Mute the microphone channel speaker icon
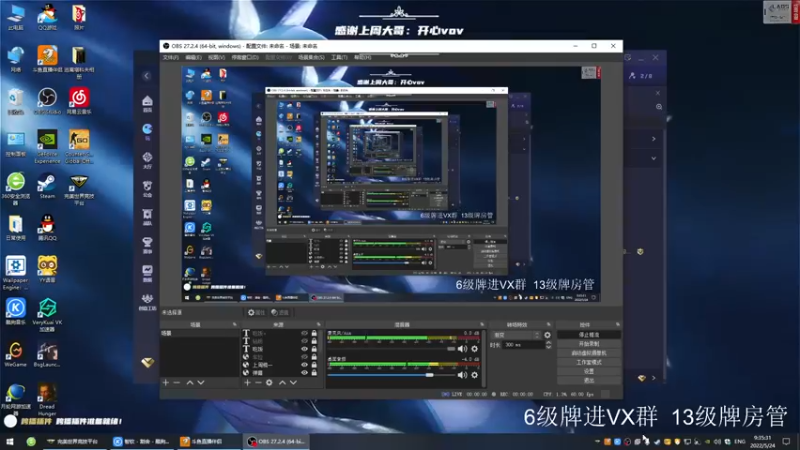 pyautogui.click(x=462, y=349)
